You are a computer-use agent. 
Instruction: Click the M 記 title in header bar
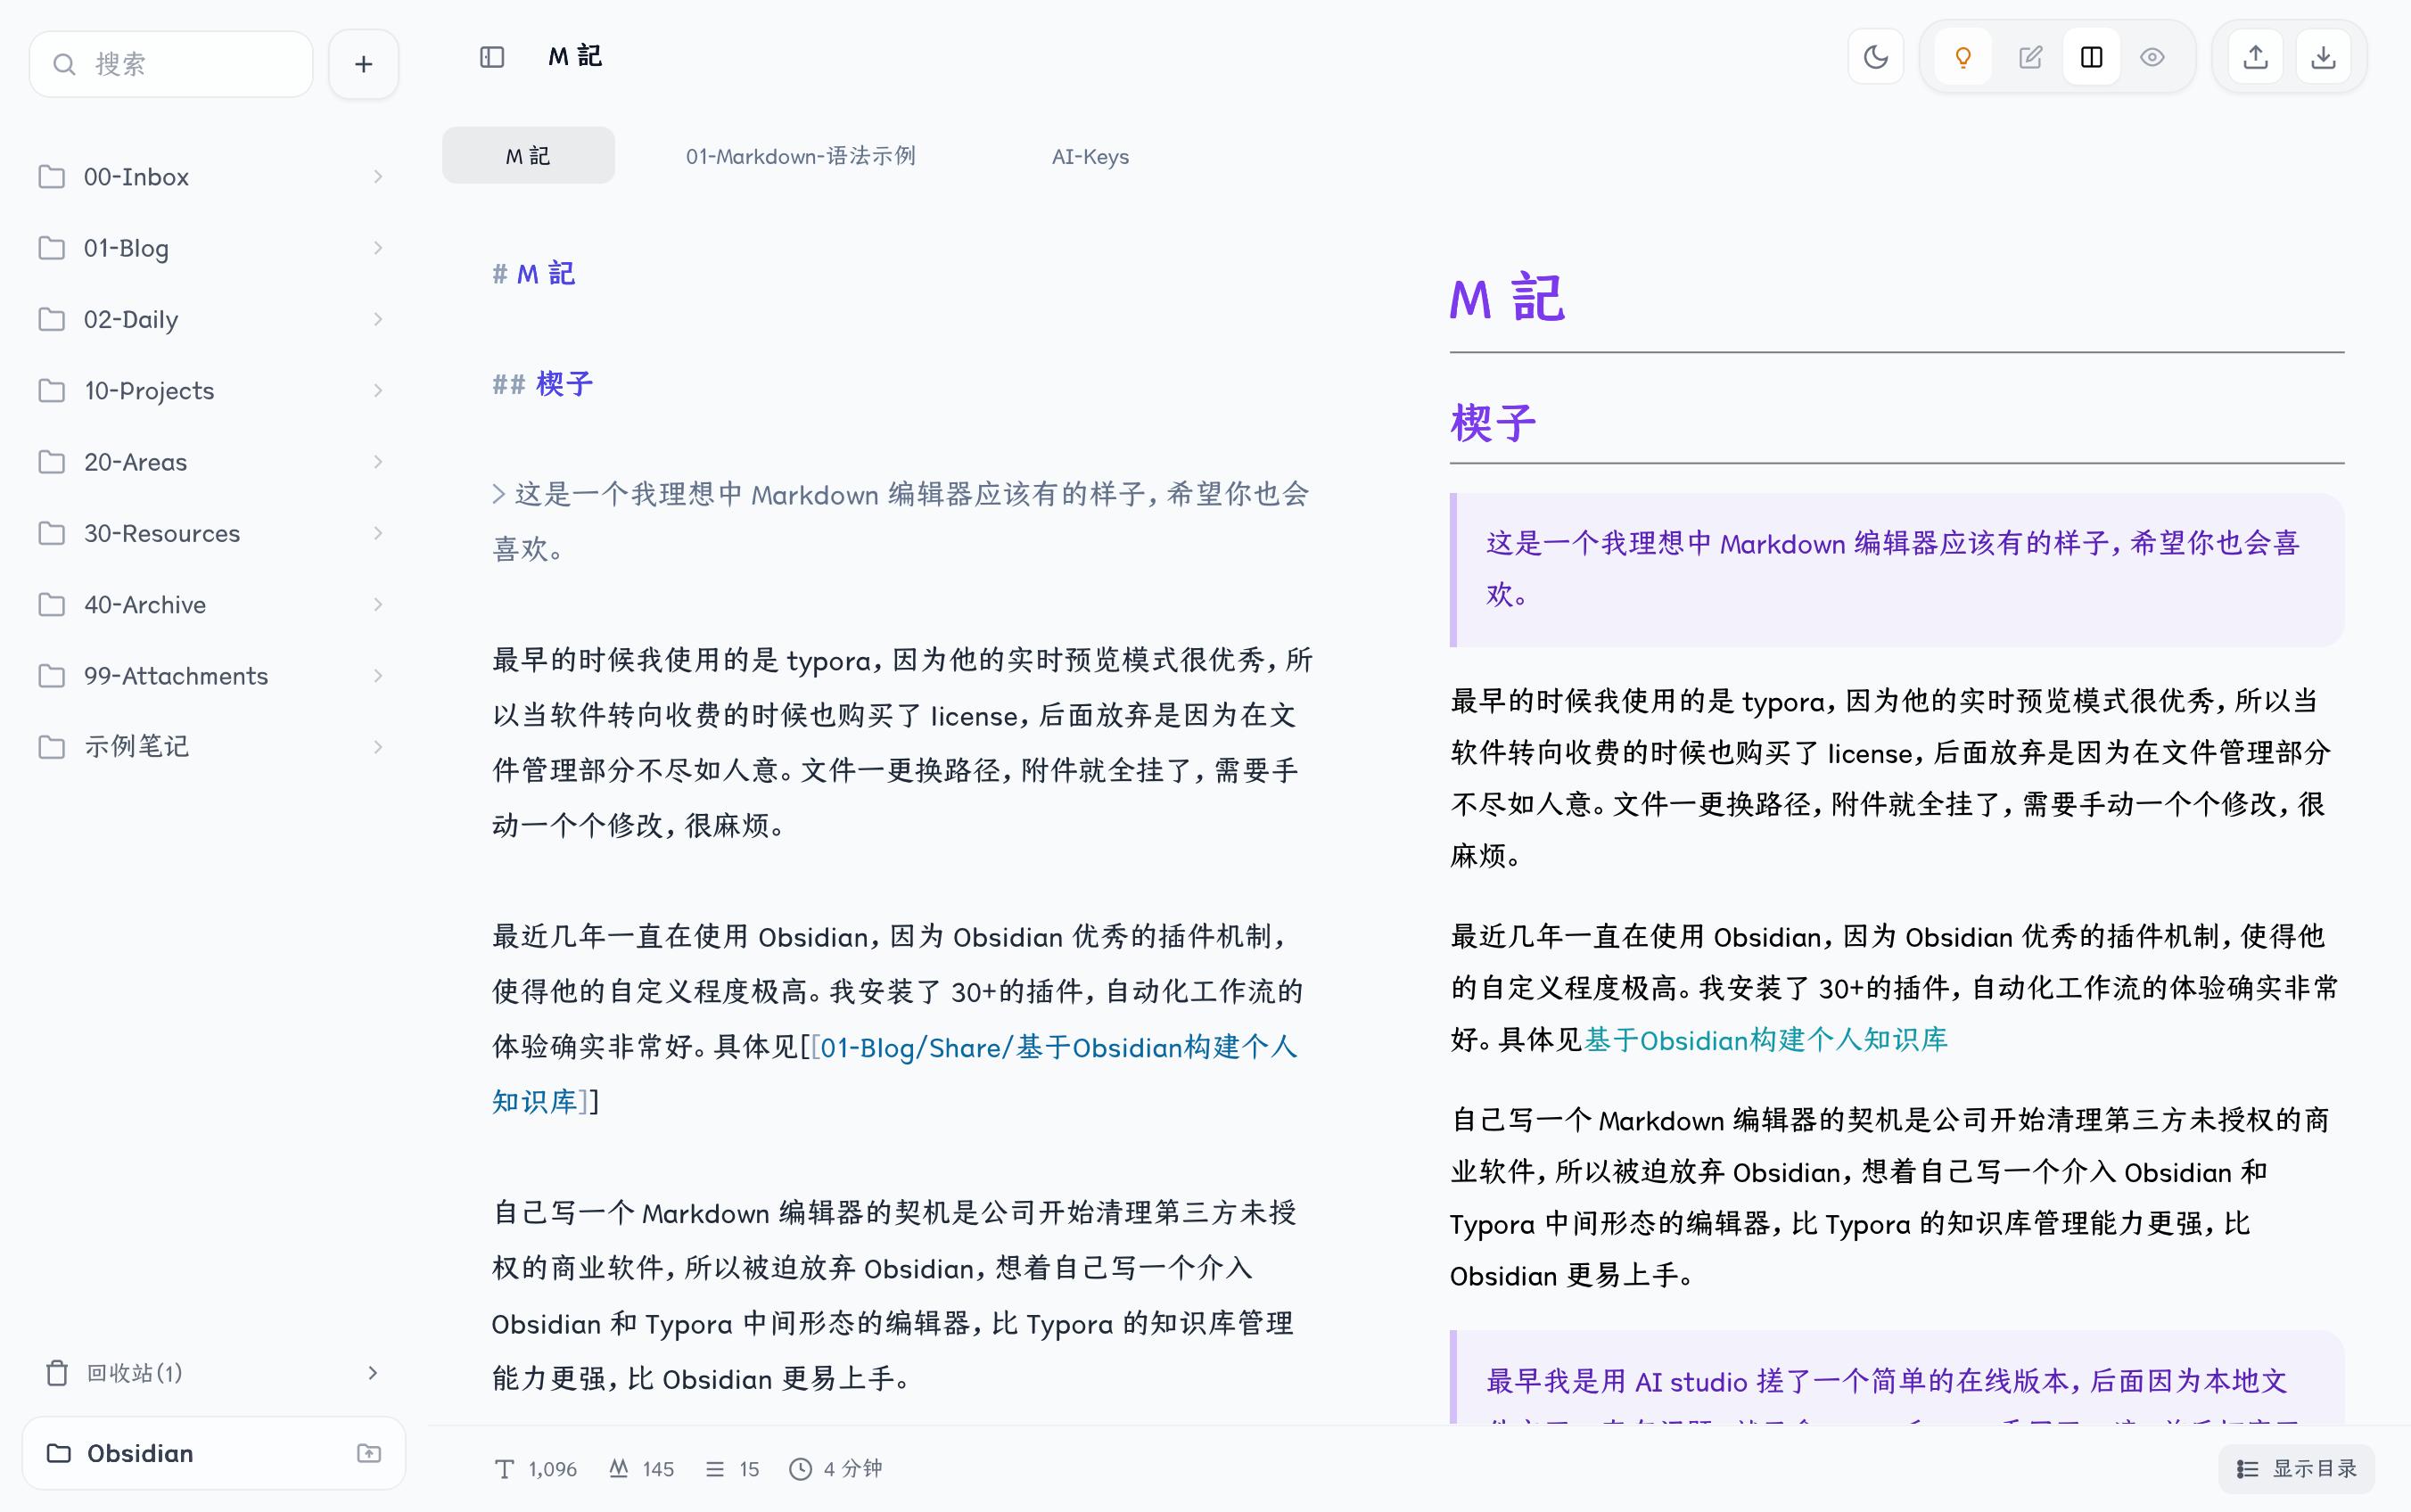[575, 57]
